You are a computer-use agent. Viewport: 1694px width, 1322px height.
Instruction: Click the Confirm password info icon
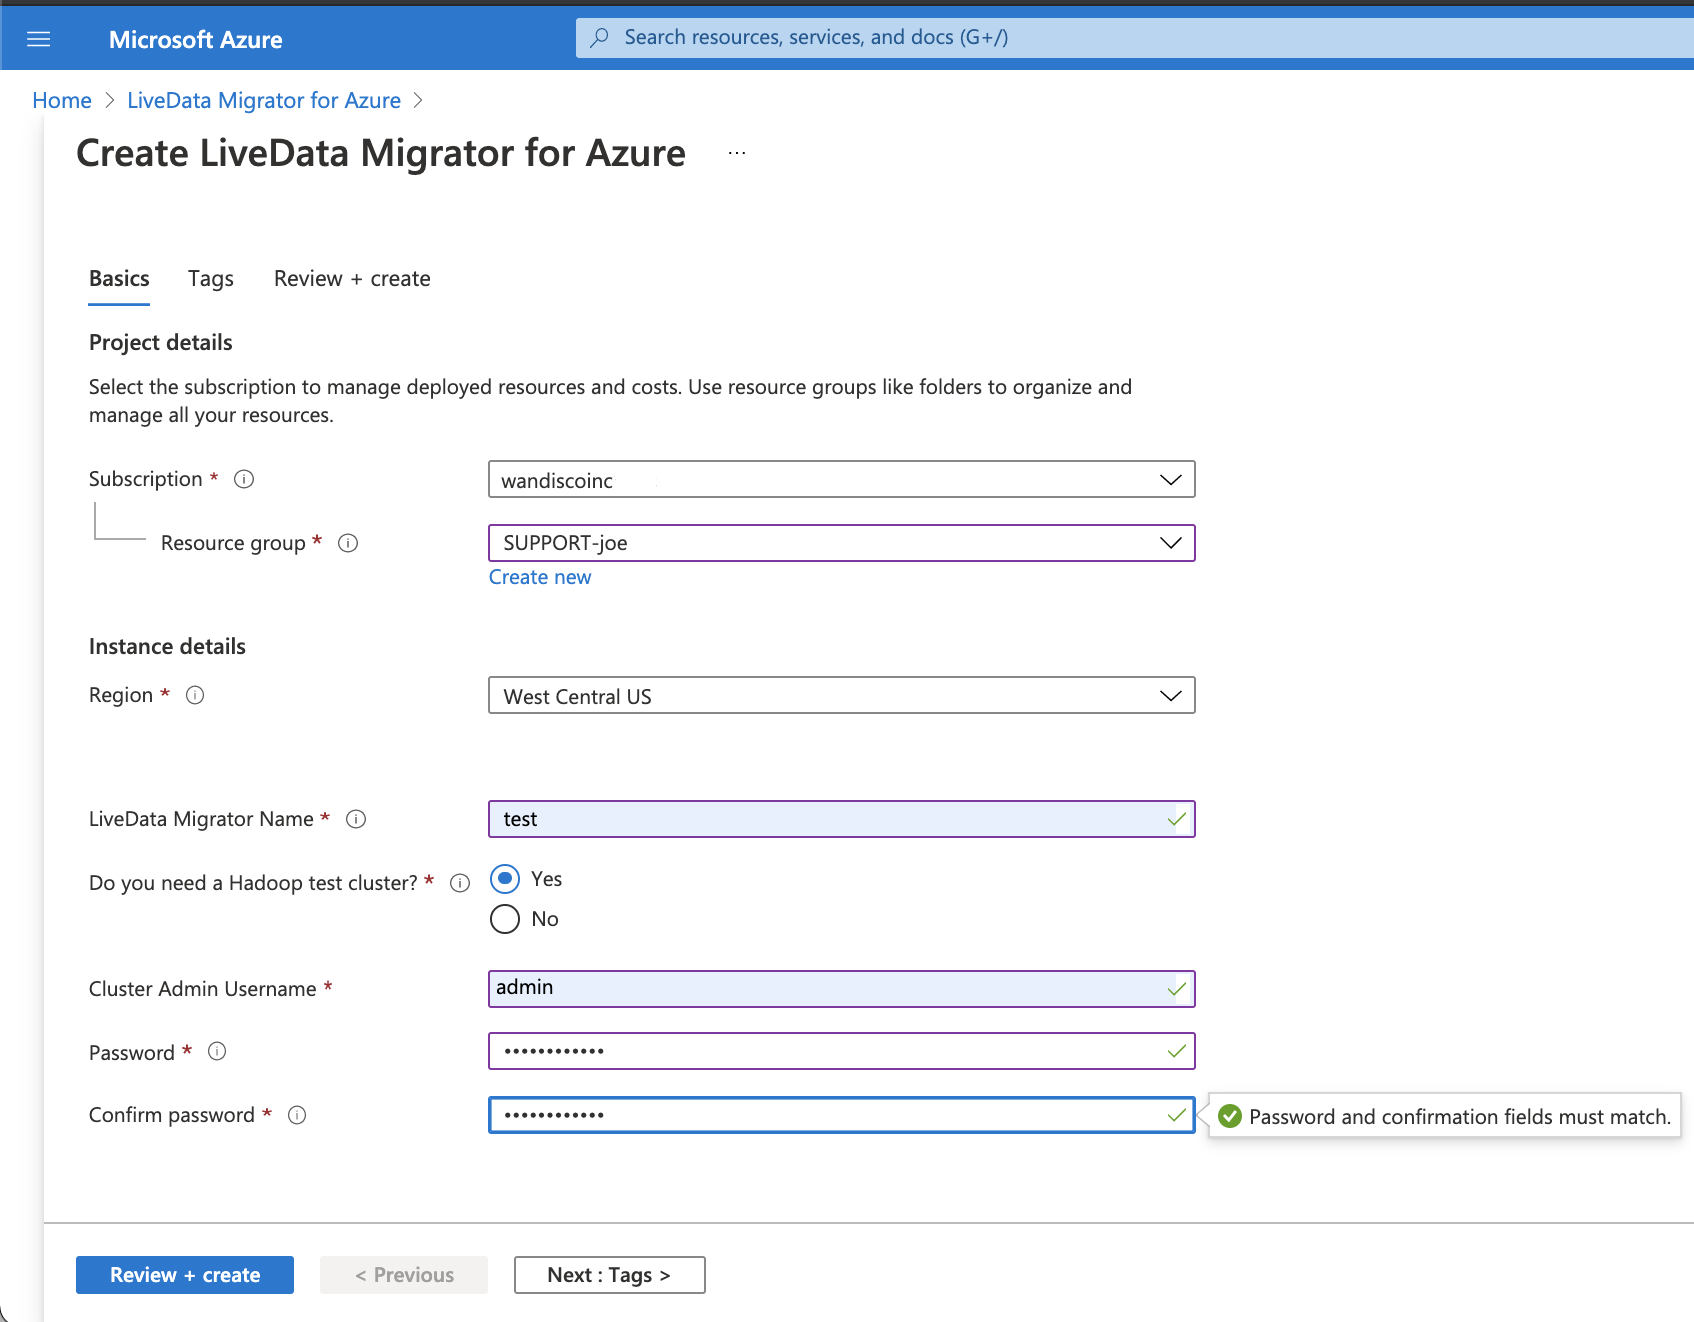click(297, 1115)
